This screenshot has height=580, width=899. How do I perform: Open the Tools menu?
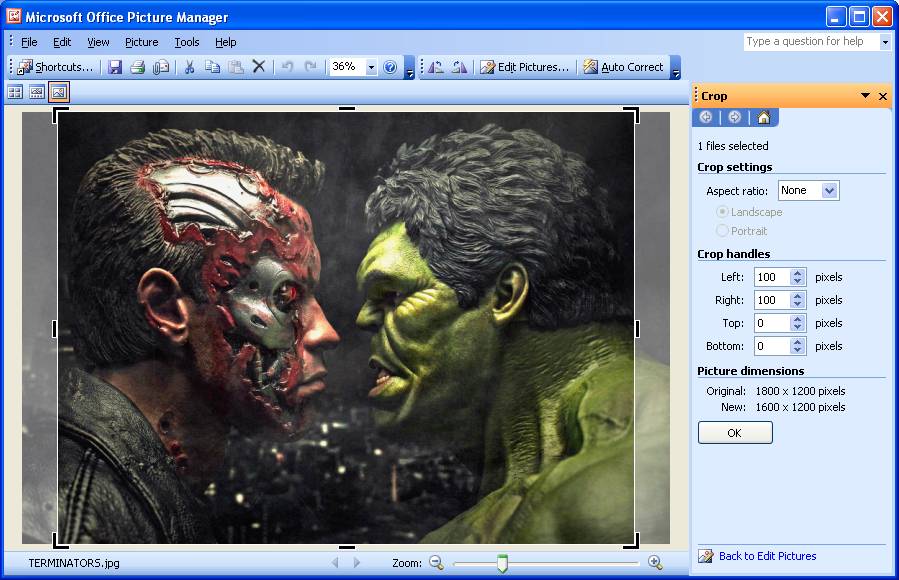coord(187,42)
